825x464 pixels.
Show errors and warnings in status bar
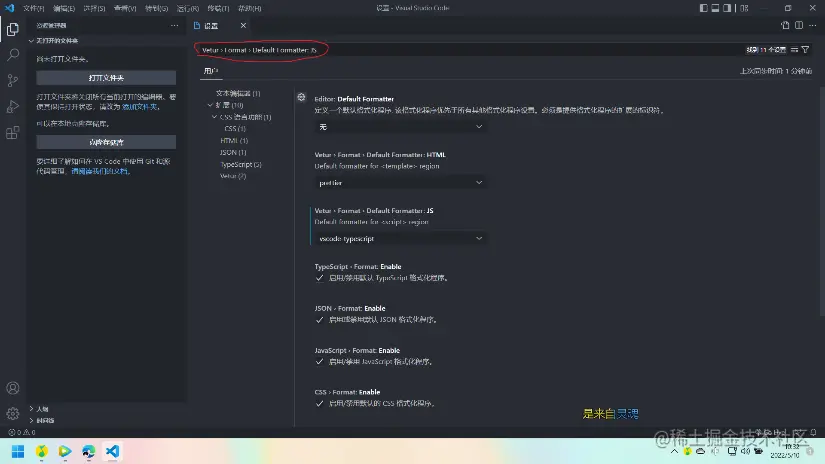click(x=22, y=432)
